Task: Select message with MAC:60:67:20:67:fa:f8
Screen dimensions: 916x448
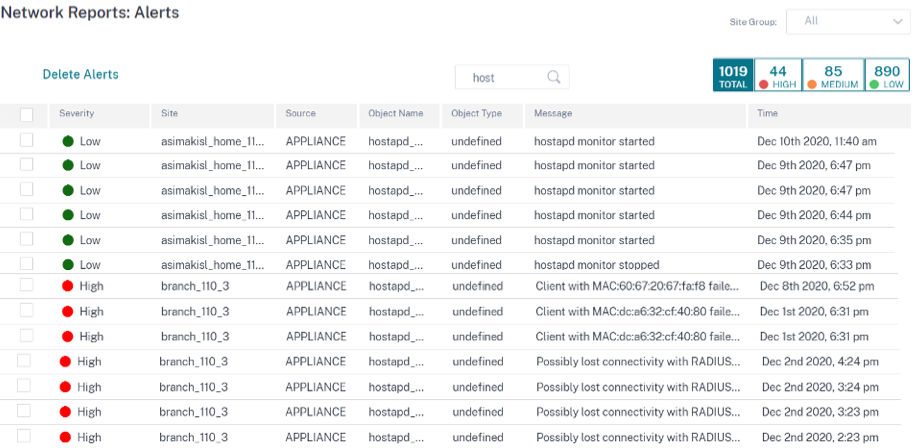Action: click(638, 286)
